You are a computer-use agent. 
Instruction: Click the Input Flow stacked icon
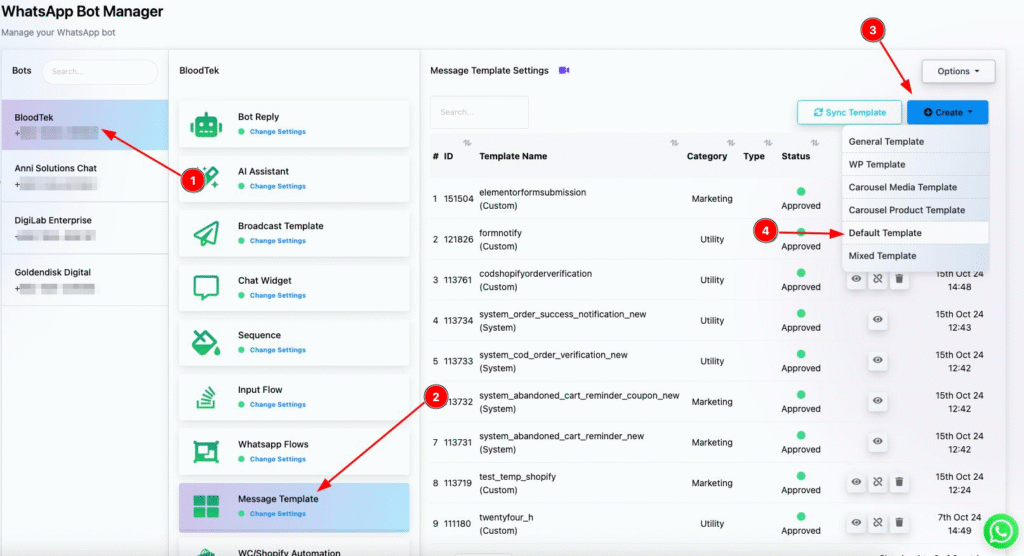pos(206,397)
